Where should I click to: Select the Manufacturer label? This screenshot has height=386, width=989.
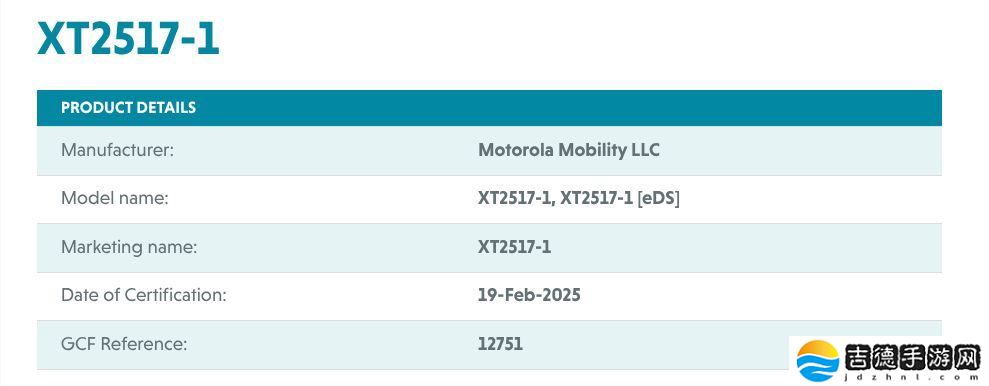point(117,150)
